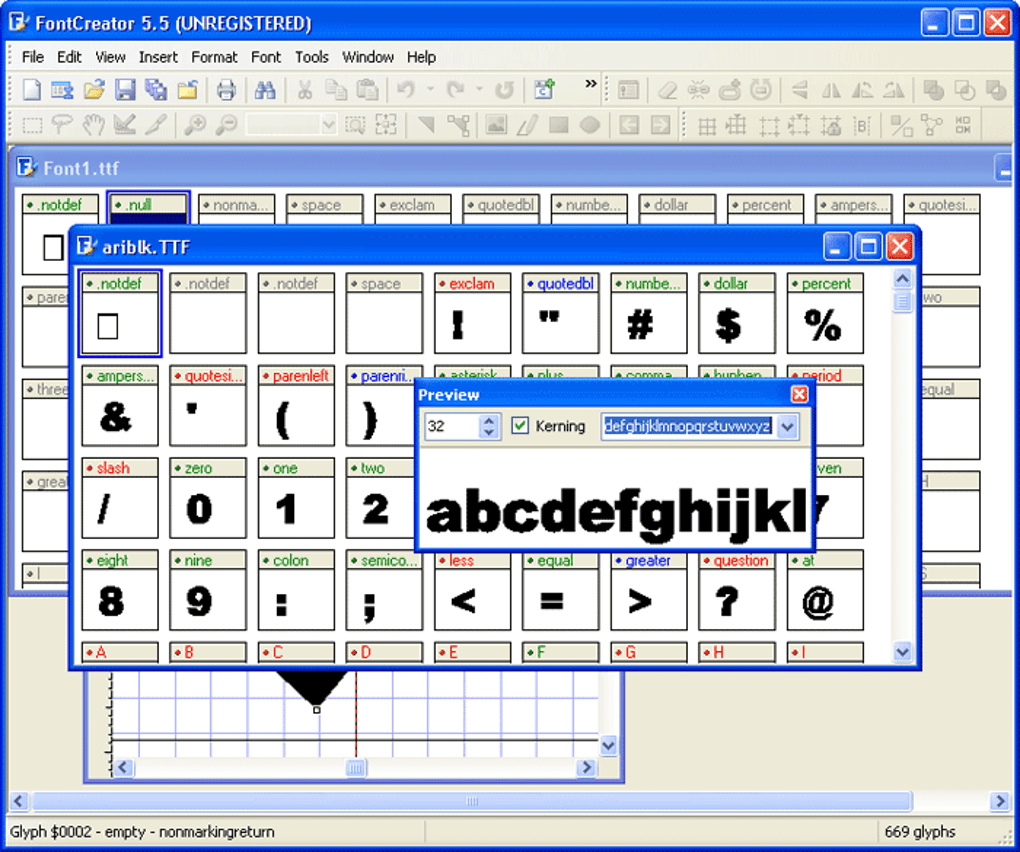Click the '669 glyphs' status bar text

pyautogui.click(x=920, y=832)
